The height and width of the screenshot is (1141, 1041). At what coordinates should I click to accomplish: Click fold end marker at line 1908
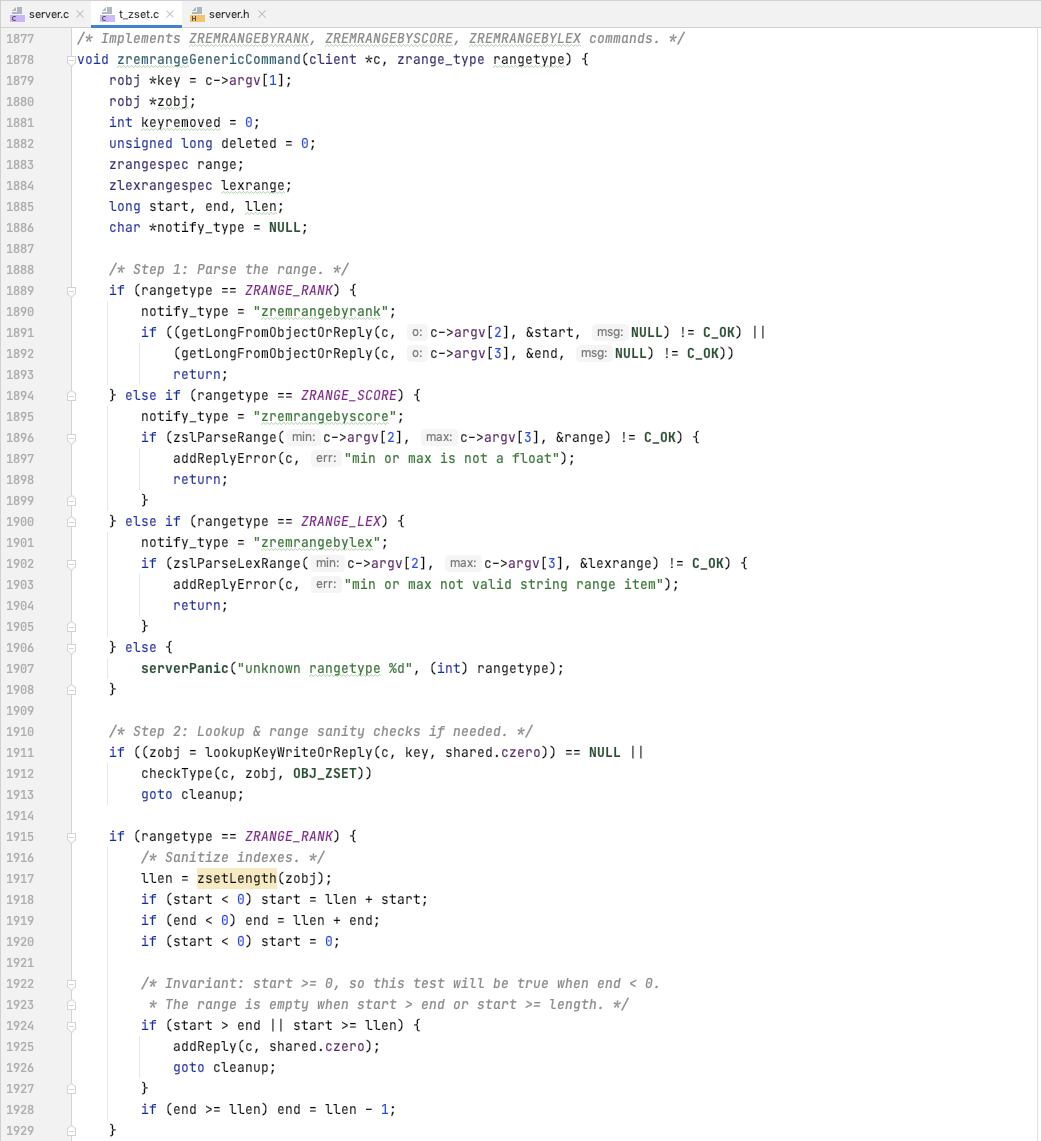tap(71, 690)
